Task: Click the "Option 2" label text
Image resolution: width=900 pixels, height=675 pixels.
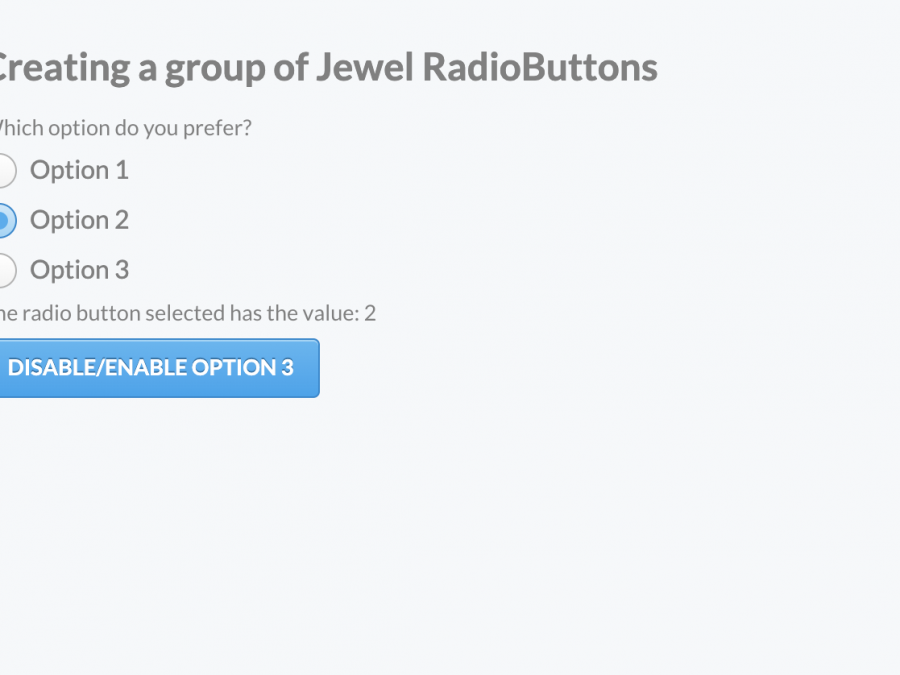Action: pyautogui.click(x=79, y=220)
